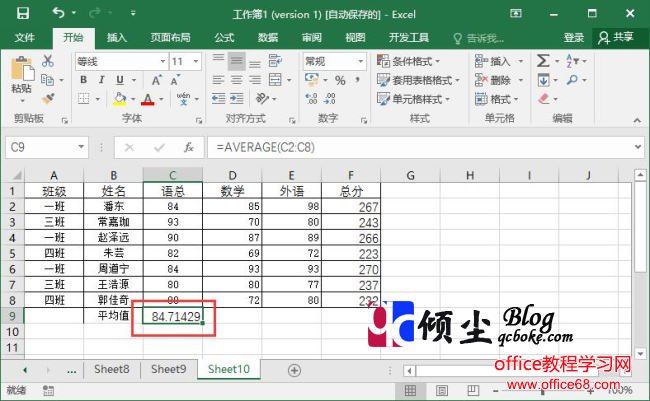Apply accounting number format
This screenshot has height=401, width=650.
tap(312, 79)
